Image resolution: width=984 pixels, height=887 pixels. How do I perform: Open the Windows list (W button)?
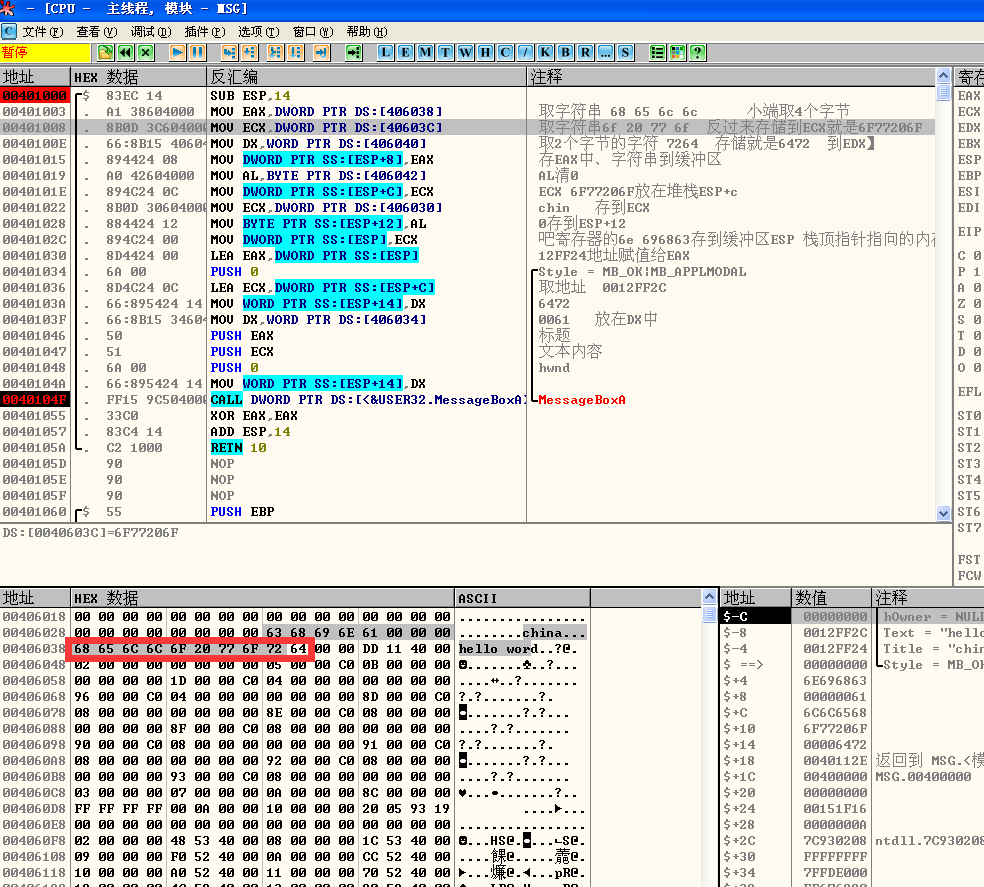pos(466,53)
